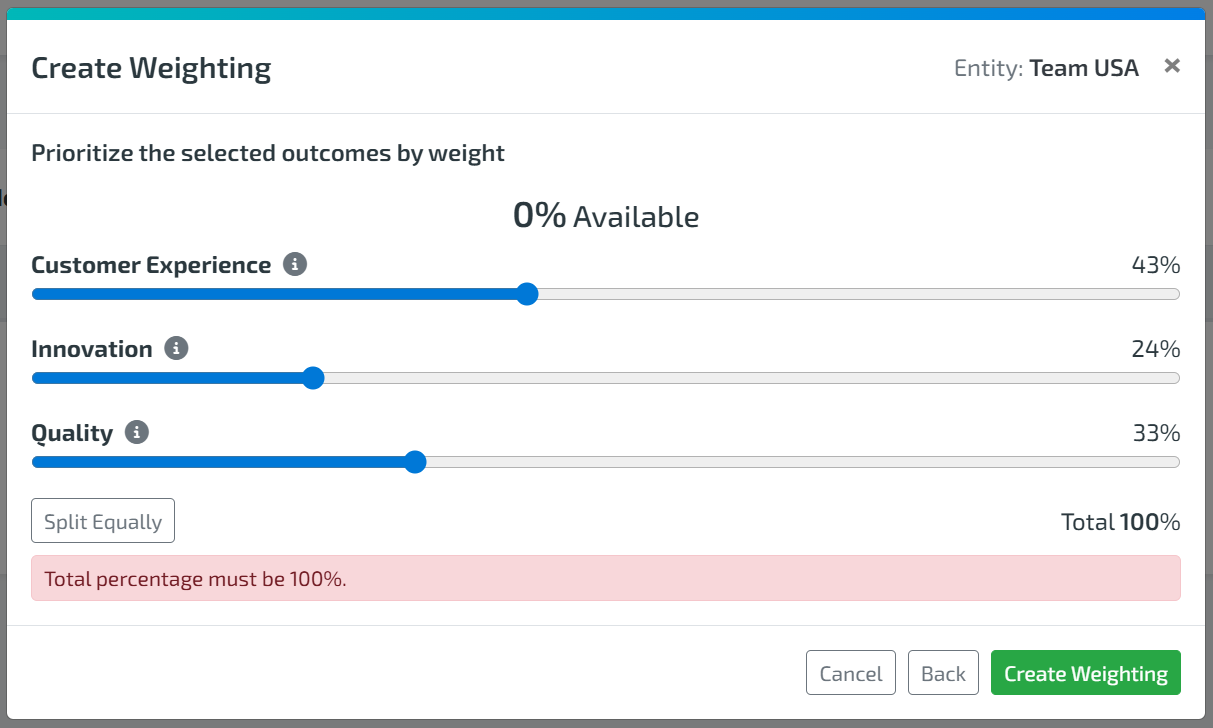
Task: Click the Total 100% label
Action: pos(1120,522)
